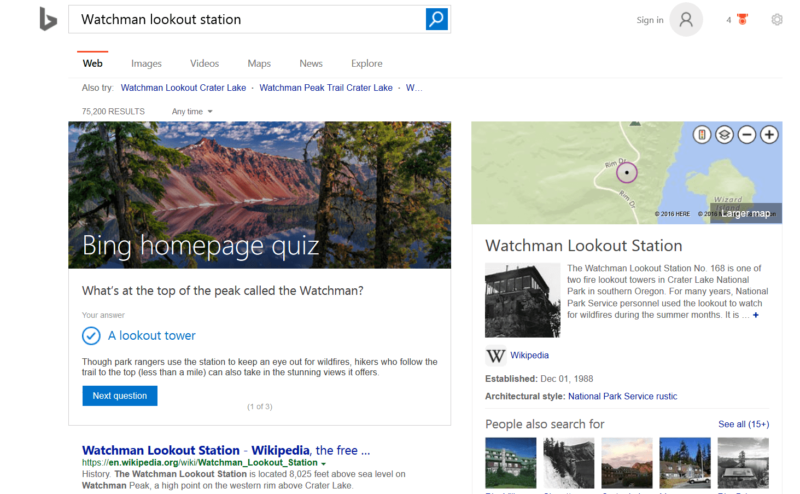Switch to the Web tab

(x=92, y=63)
